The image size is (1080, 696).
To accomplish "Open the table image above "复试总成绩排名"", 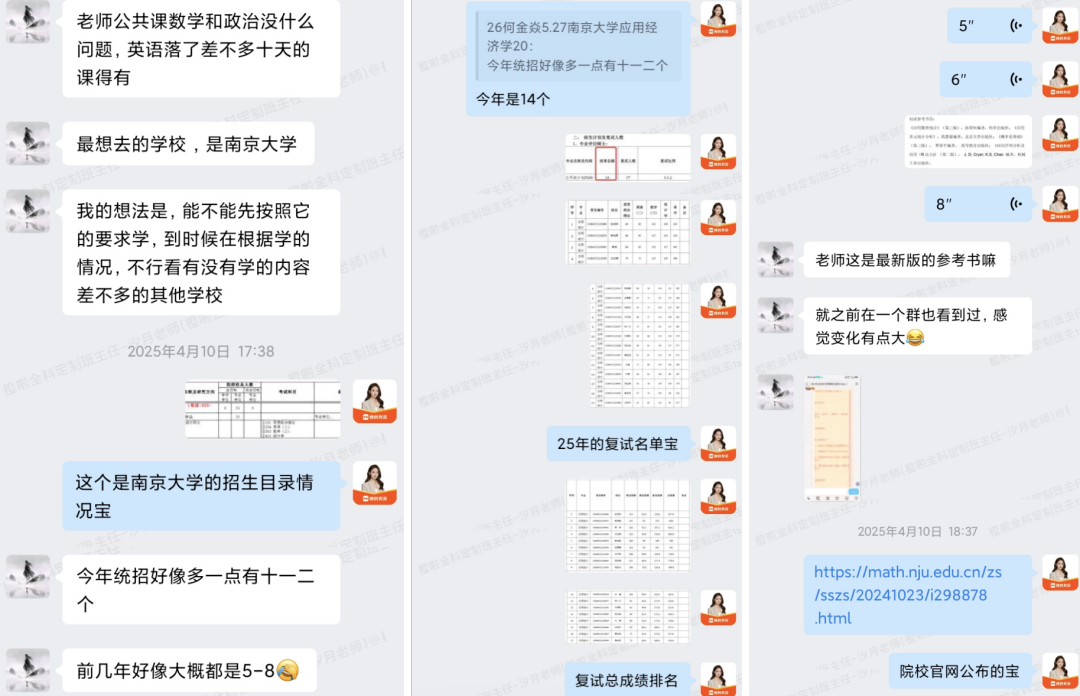I will pyautogui.click(x=627, y=616).
